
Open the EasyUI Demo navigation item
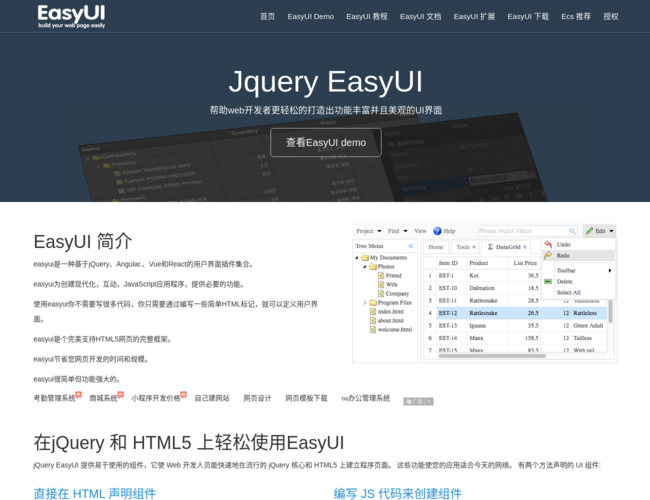(x=310, y=17)
